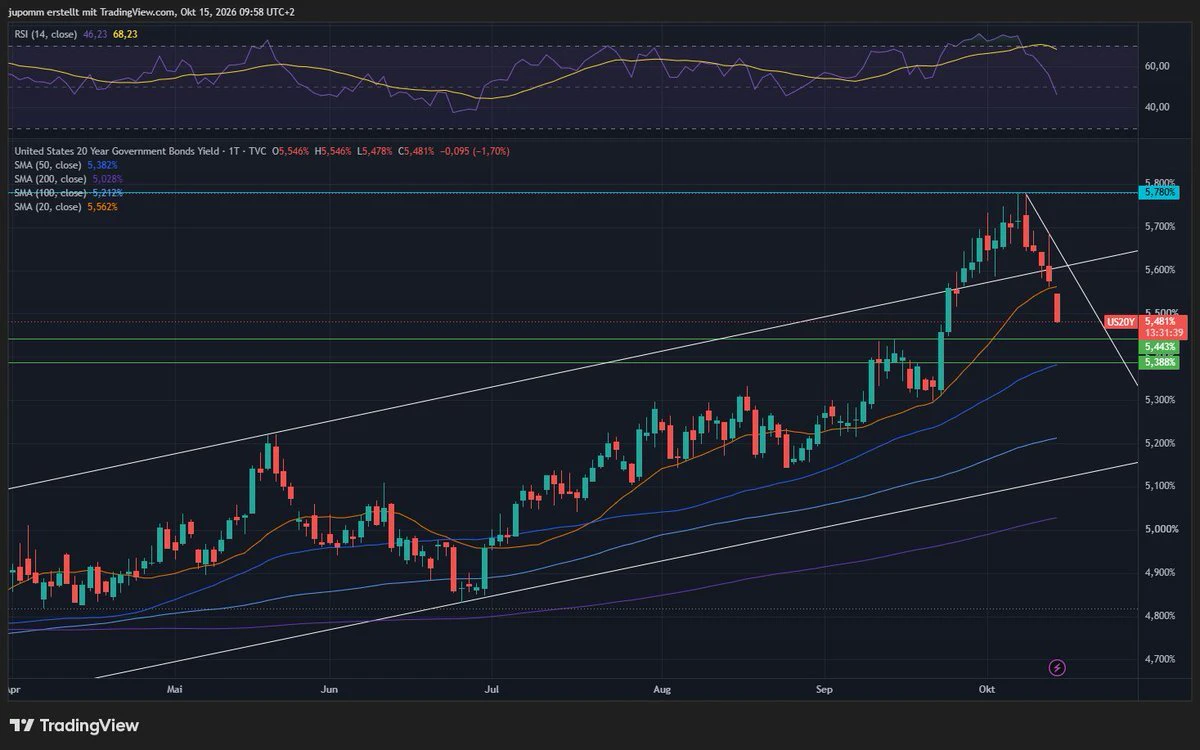Click the green 5,388% level label
Viewport: 1200px width, 750px height.
point(1159,362)
